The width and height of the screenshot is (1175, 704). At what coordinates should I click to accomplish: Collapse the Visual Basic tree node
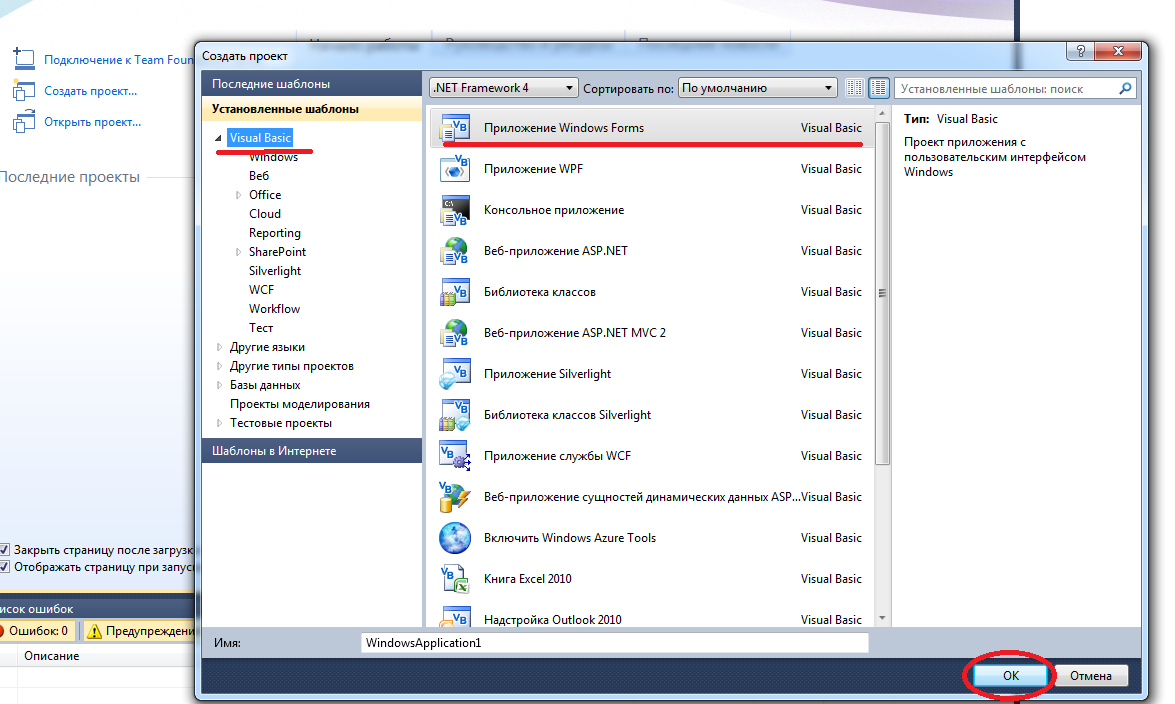click(218, 138)
